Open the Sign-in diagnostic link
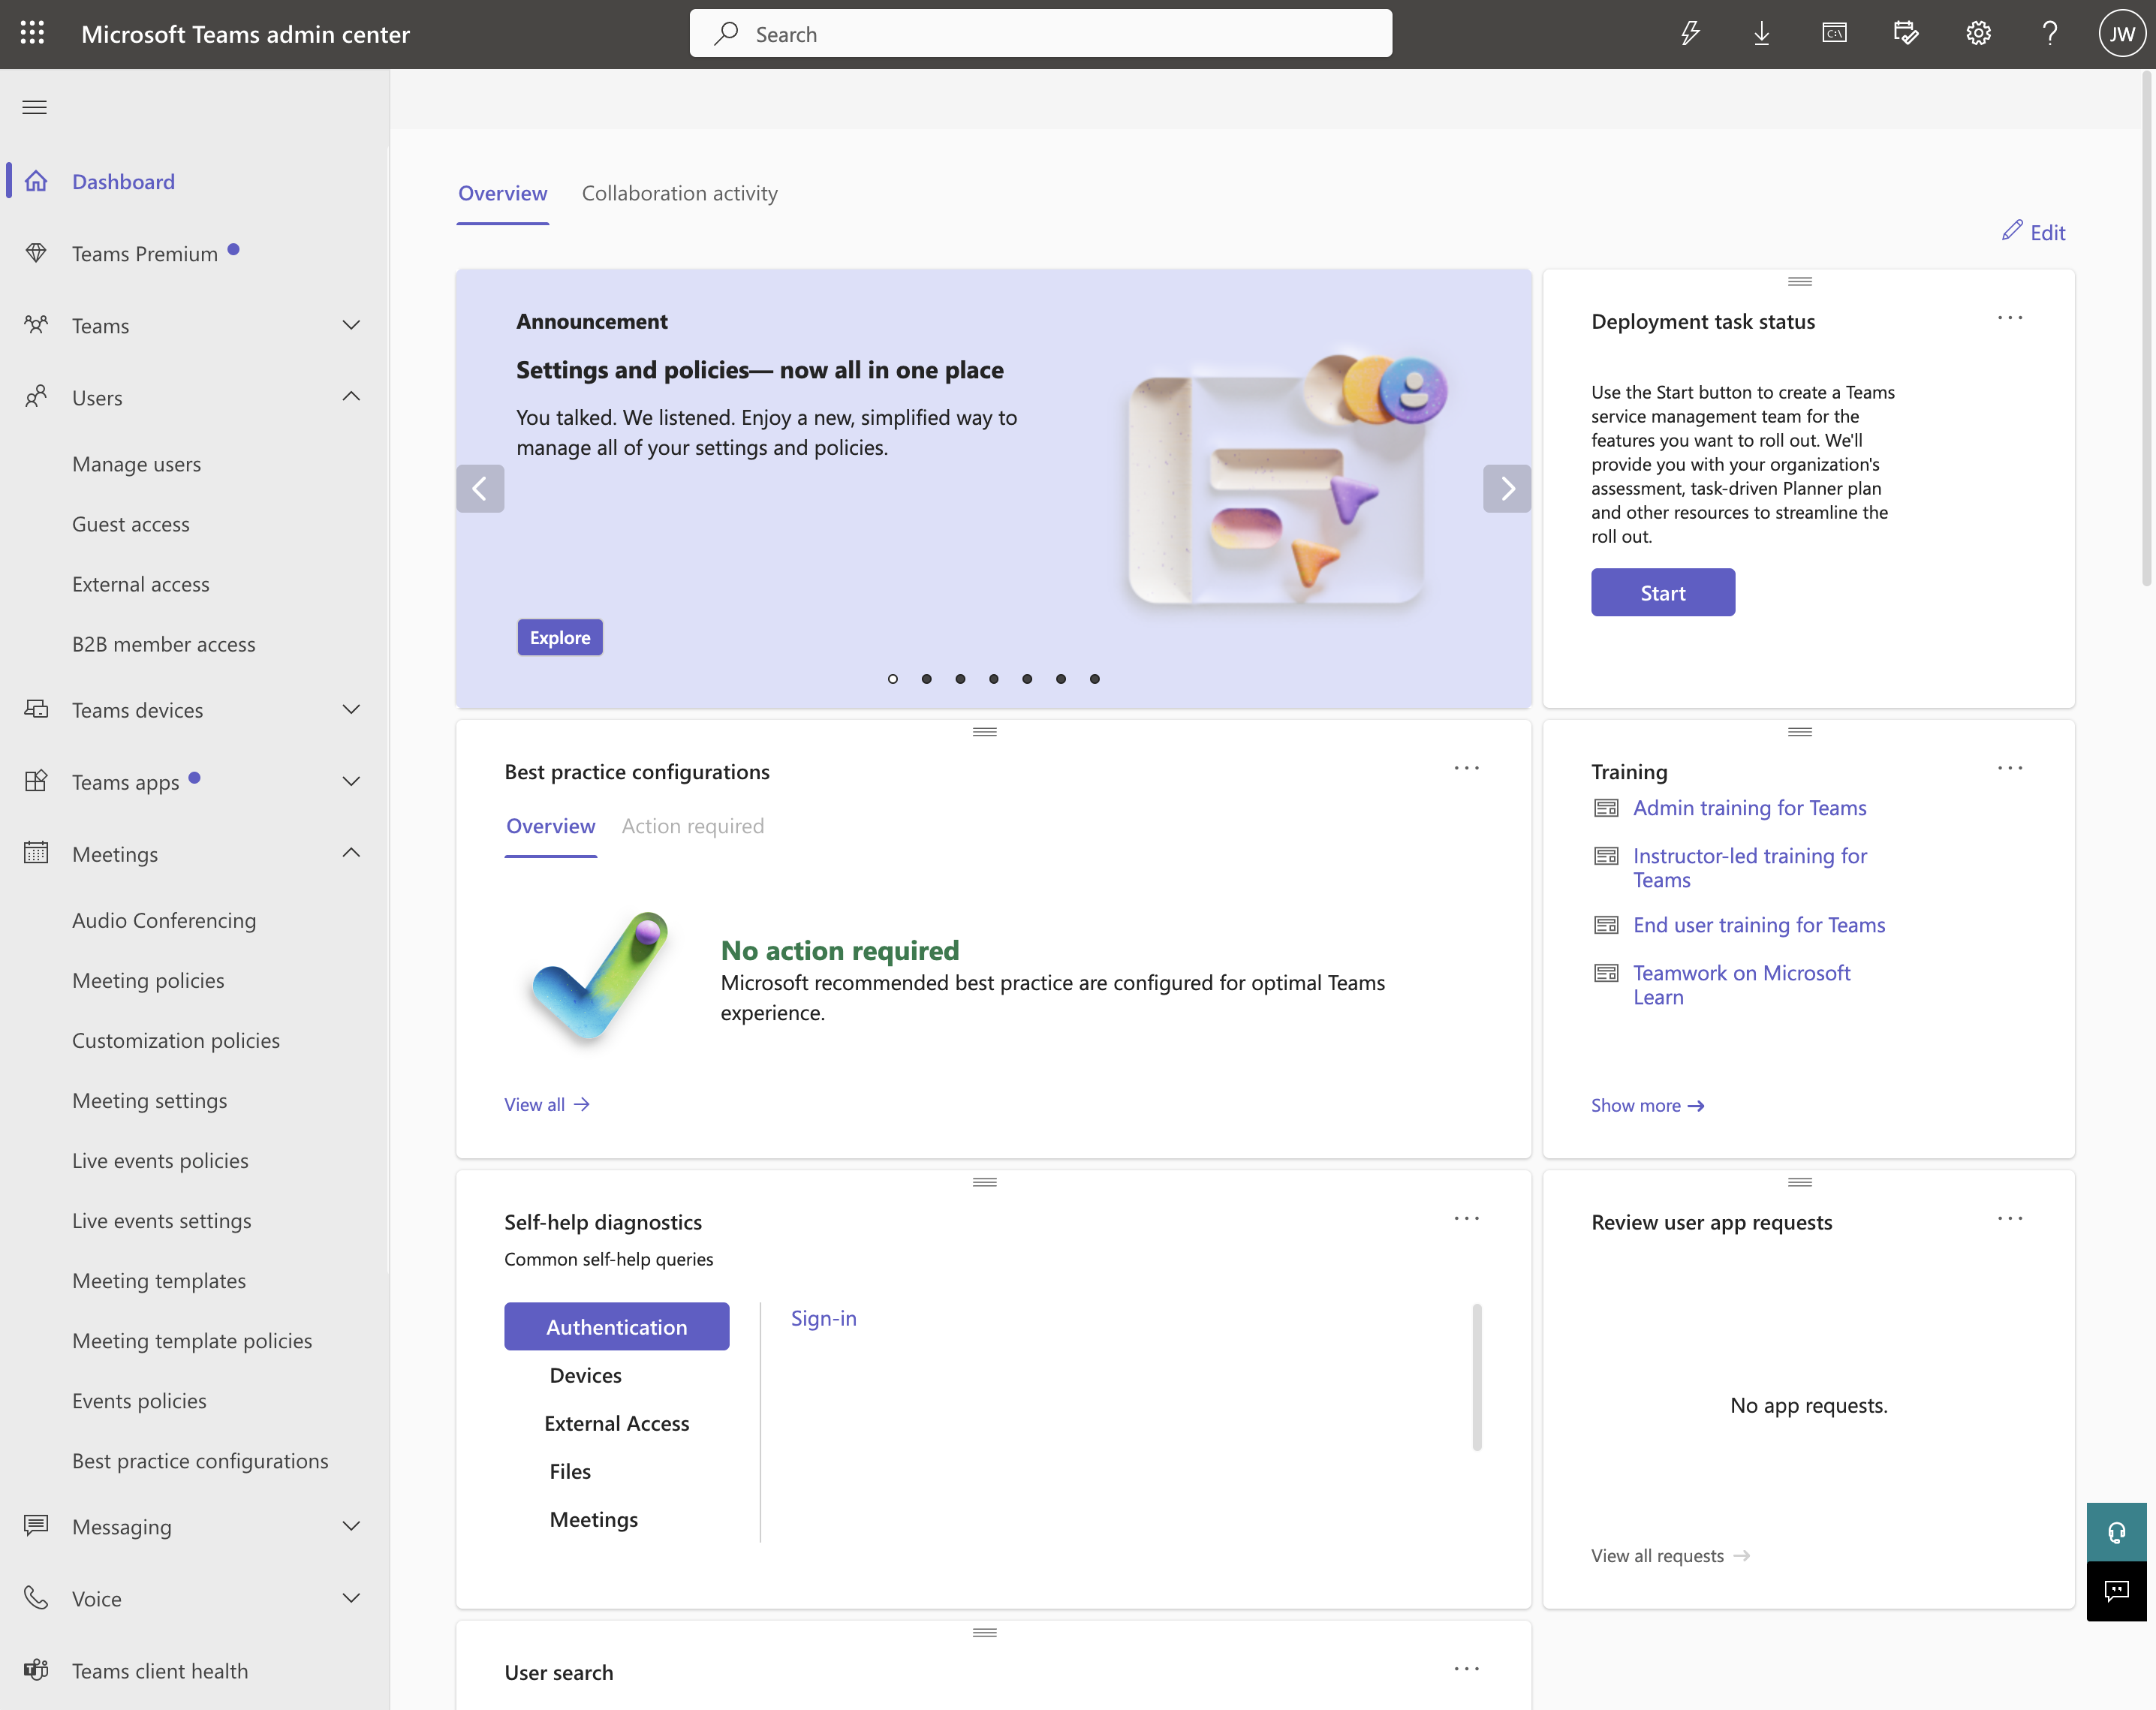Viewport: 2156px width, 1710px height. point(824,1318)
